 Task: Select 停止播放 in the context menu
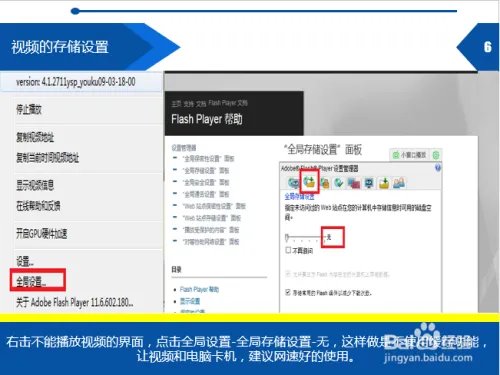29,109
